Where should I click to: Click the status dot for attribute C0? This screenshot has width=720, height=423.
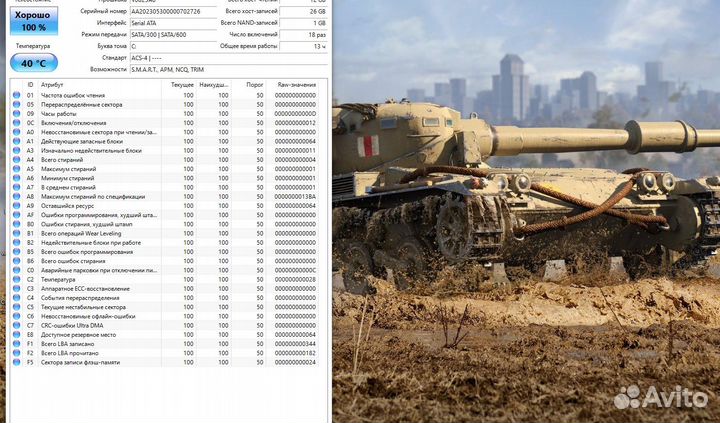pyautogui.click(x=17, y=270)
